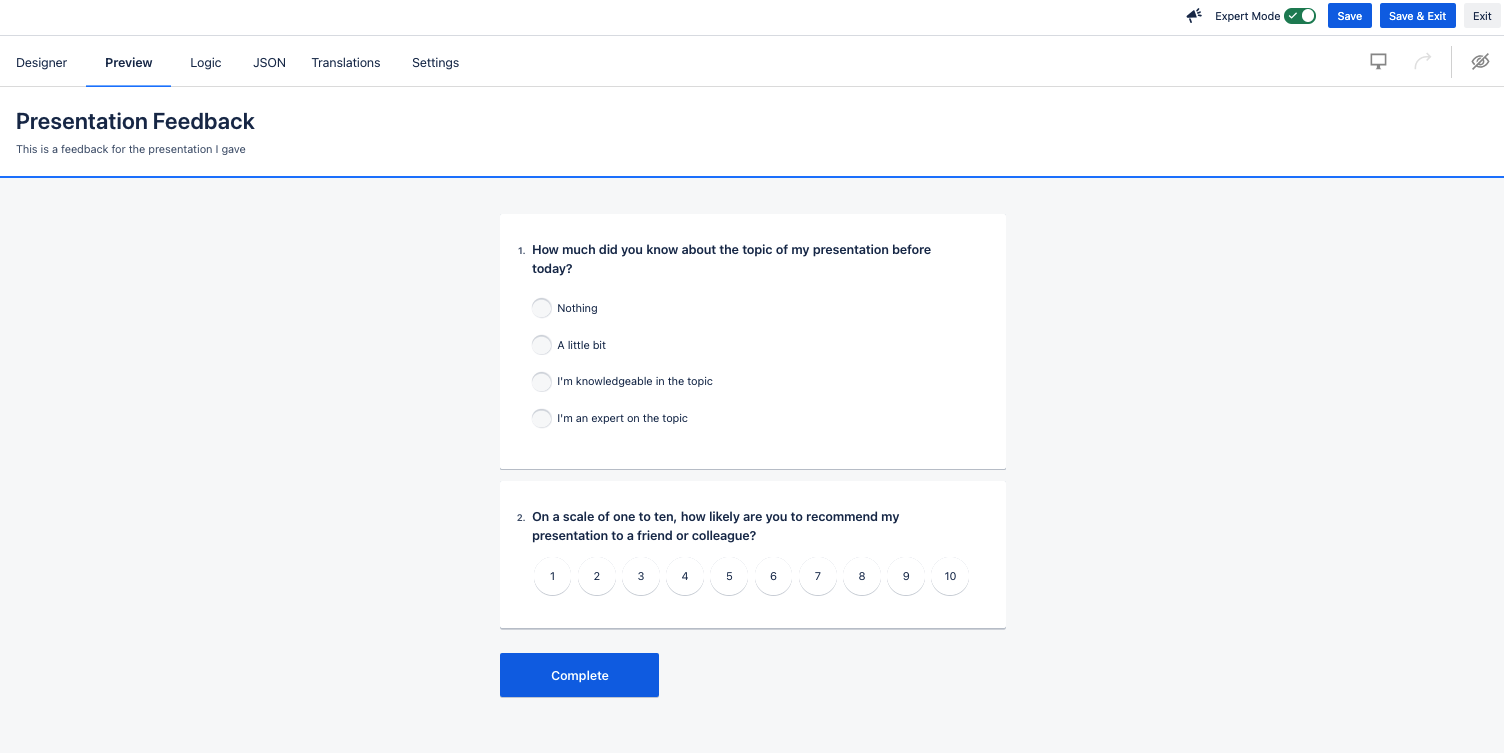Click the megaphone announcements icon
The height and width of the screenshot is (753, 1504).
point(1194,16)
